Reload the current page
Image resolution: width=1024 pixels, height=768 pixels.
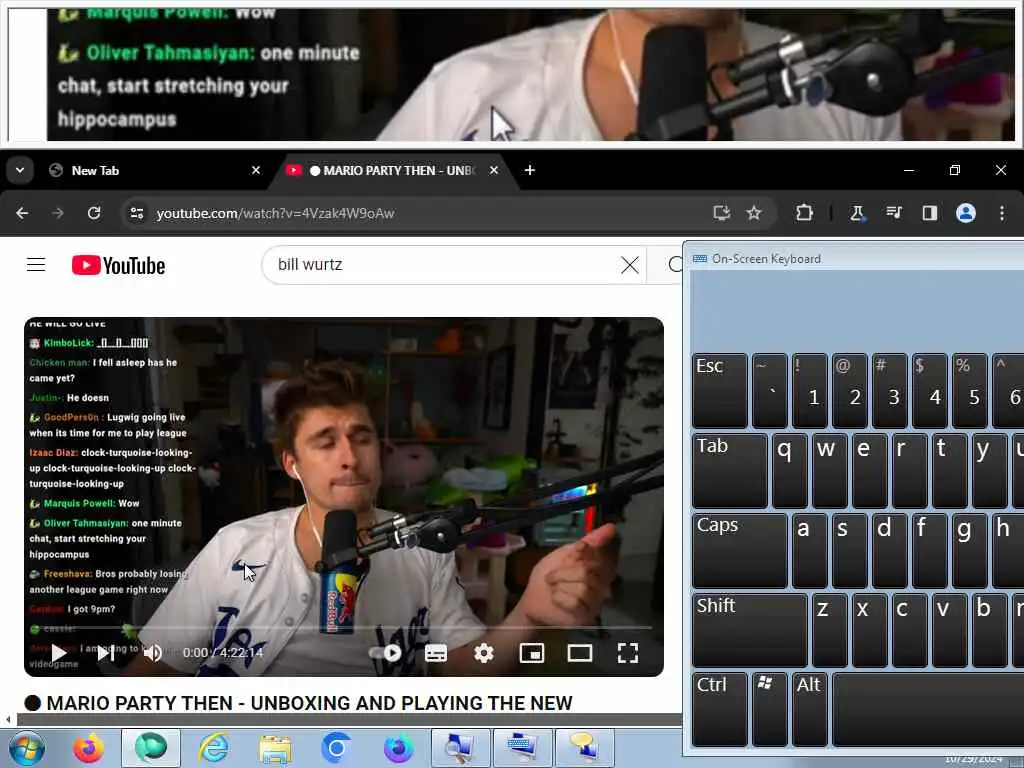[x=94, y=213]
